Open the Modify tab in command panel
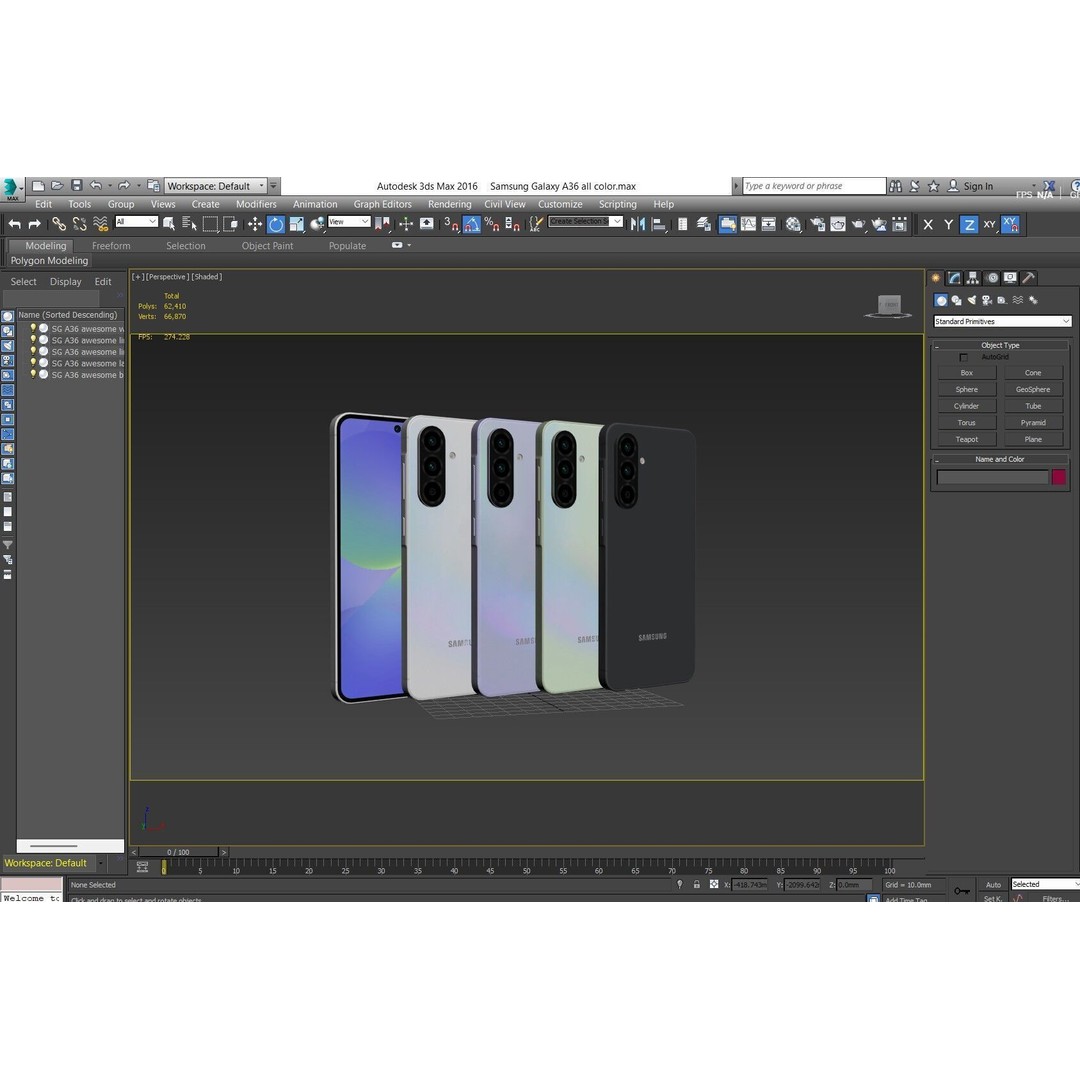This screenshot has width=1080, height=1080. [954, 278]
